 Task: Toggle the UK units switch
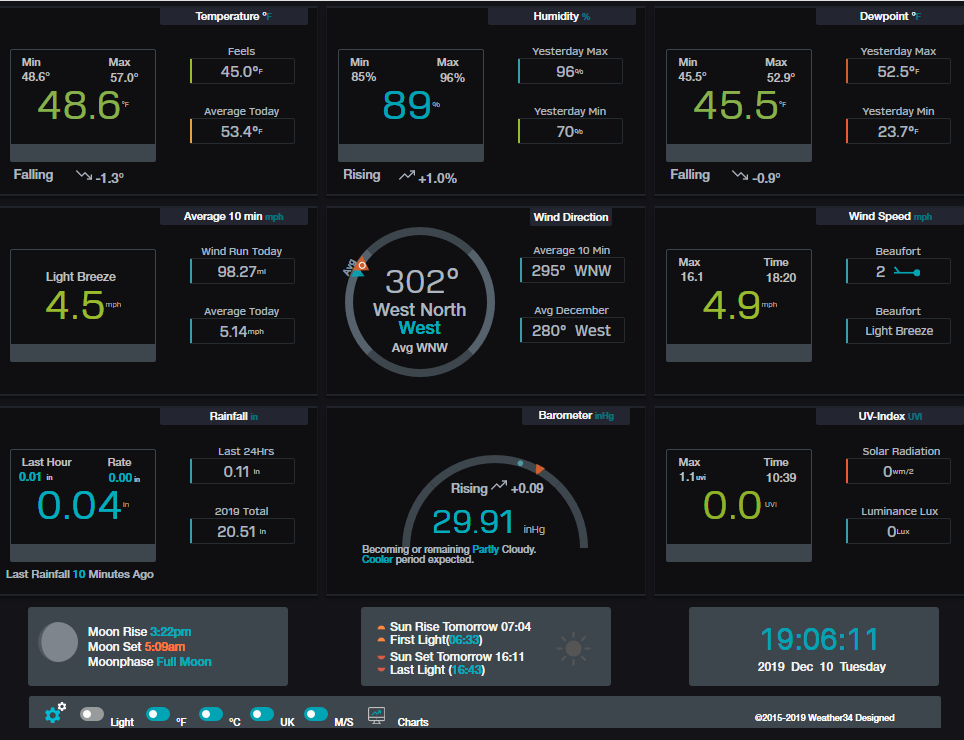tap(262, 714)
